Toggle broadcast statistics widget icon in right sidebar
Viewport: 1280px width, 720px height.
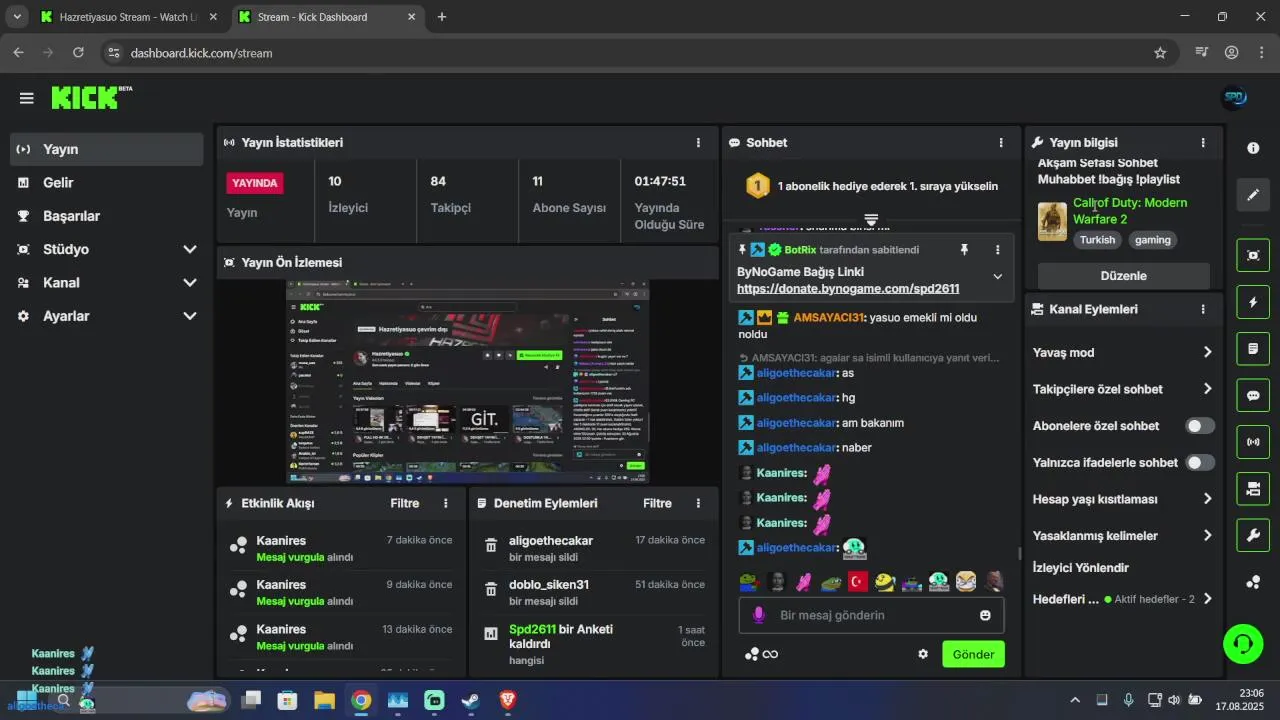point(1253,442)
